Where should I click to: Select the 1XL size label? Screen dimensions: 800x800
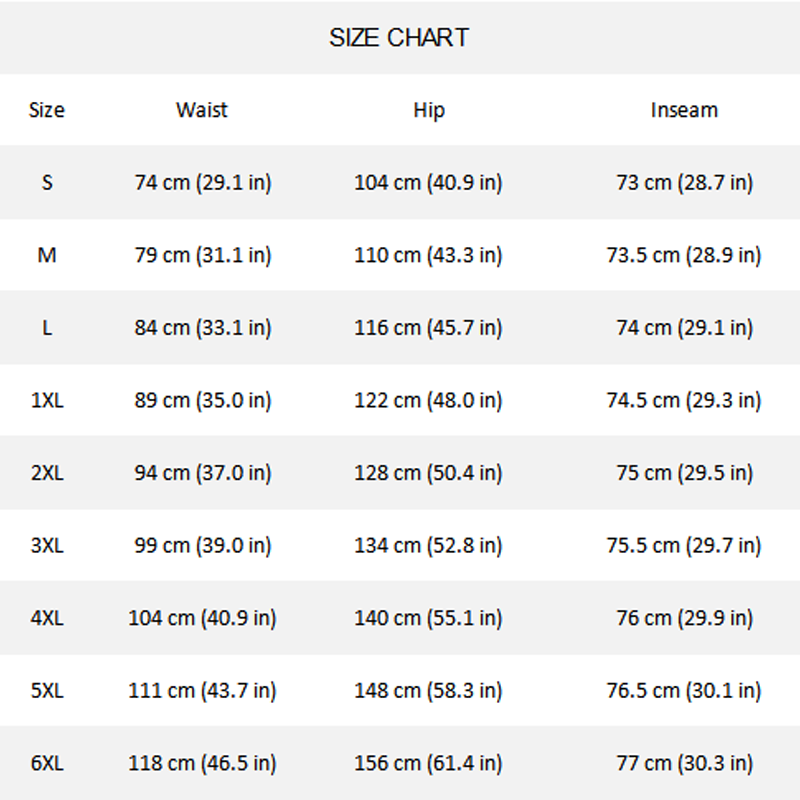click(x=47, y=400)
